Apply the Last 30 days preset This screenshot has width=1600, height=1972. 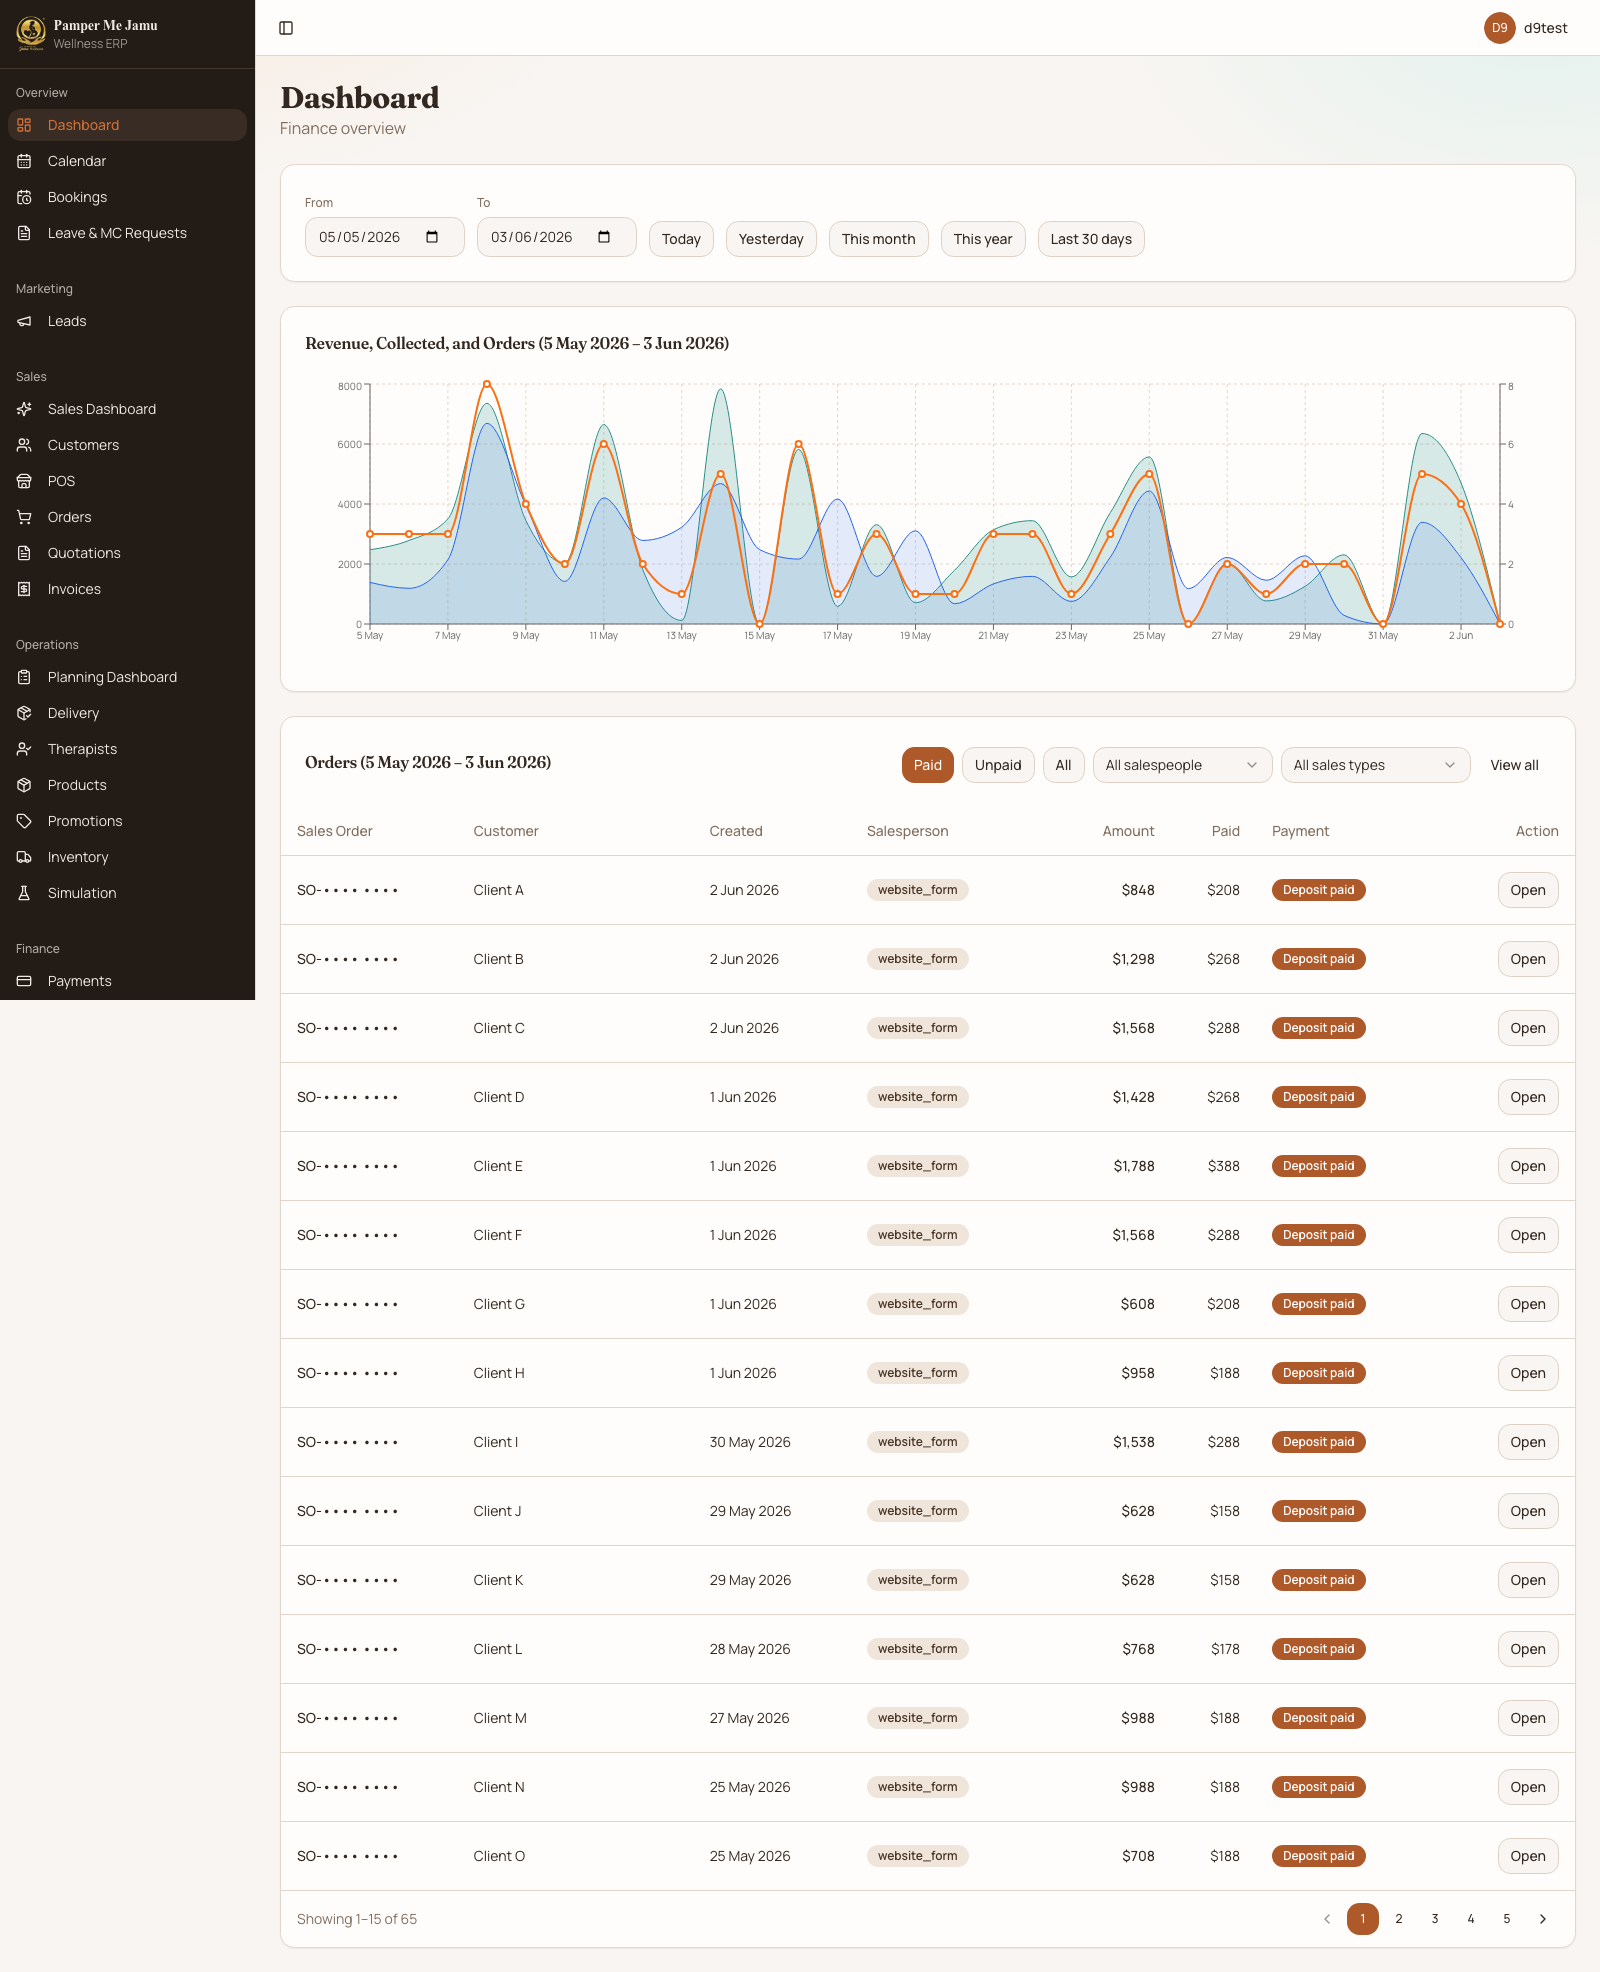point(1091,239)
